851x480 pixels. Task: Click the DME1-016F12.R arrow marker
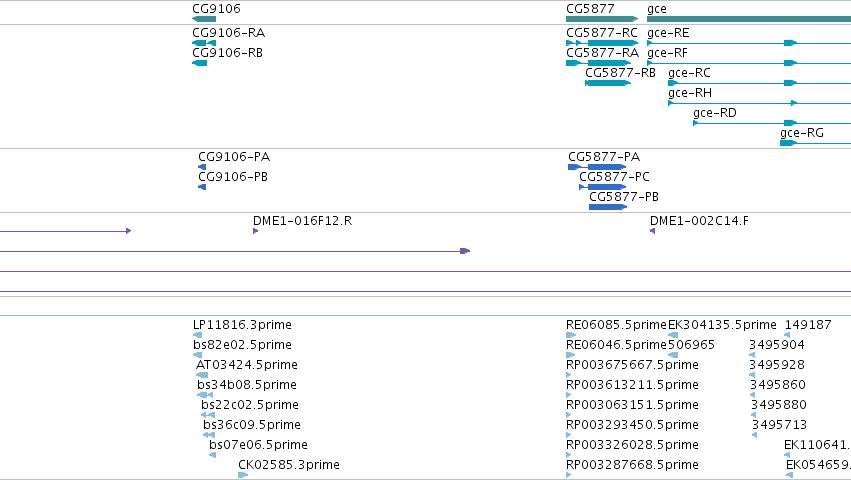pos(256,231)
